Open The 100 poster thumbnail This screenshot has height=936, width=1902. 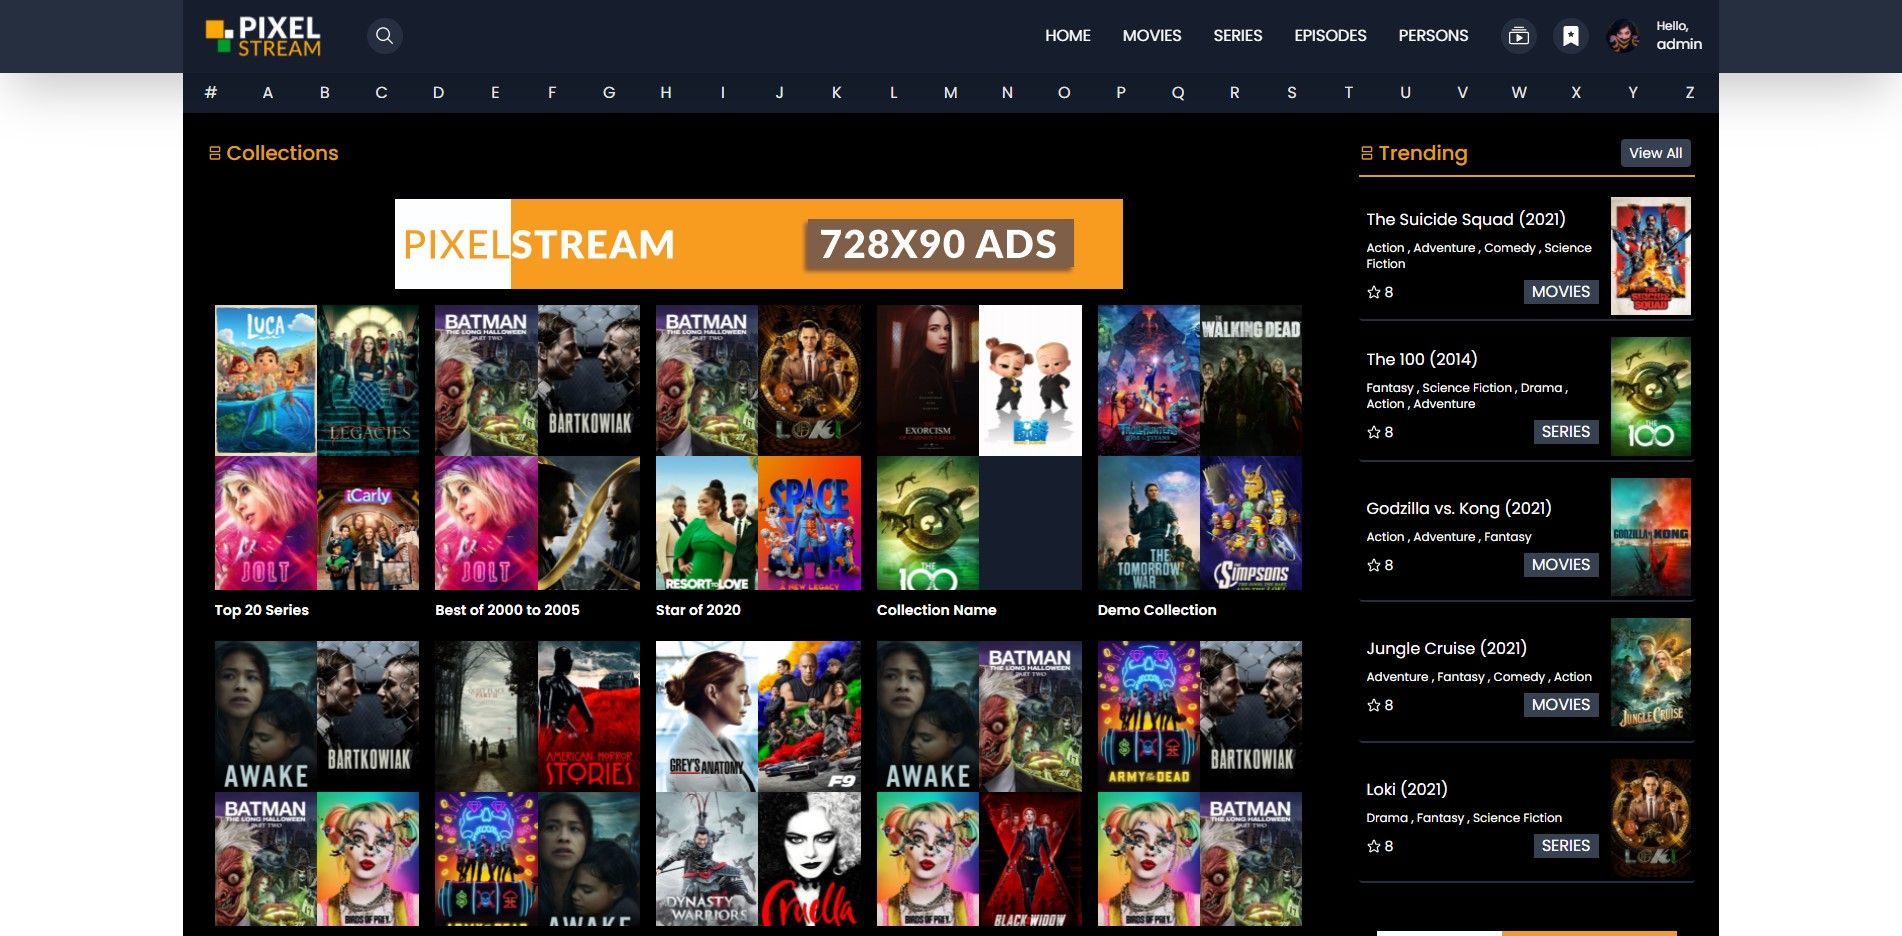[1650, 397]
